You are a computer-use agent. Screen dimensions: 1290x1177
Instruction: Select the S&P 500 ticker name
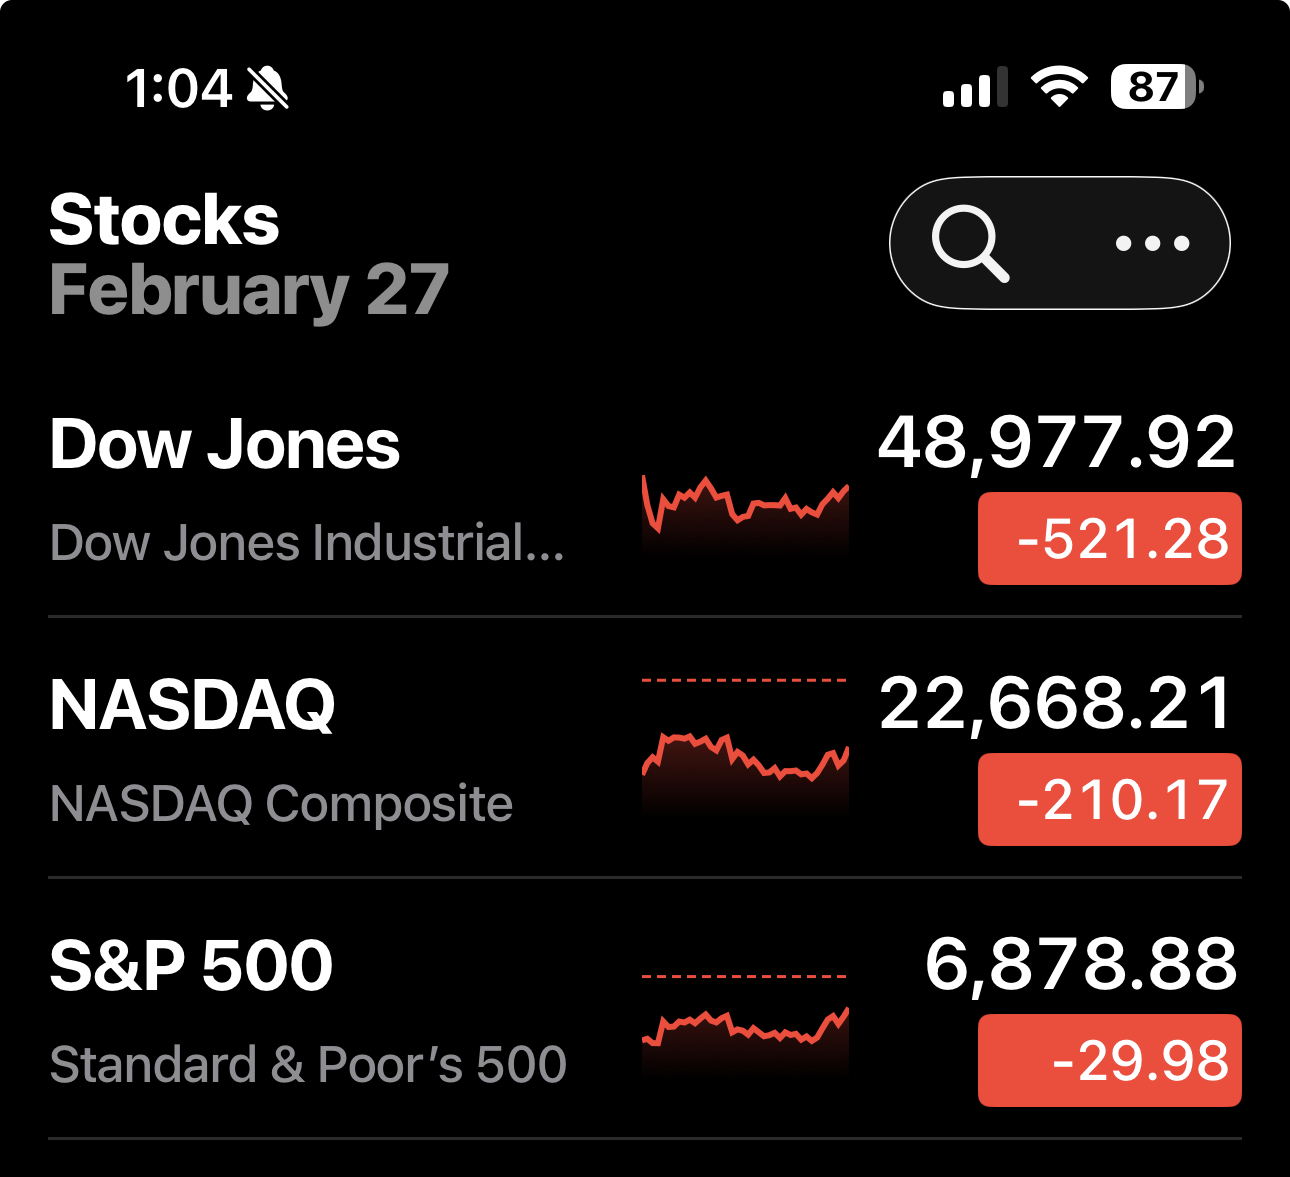191,966
